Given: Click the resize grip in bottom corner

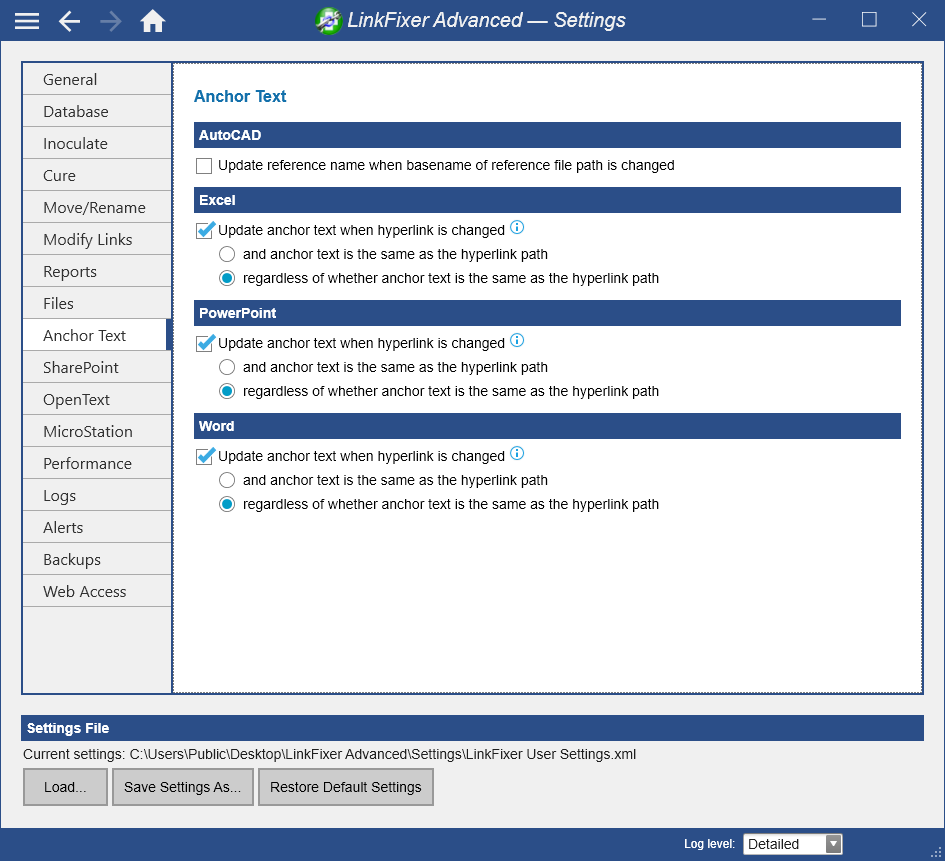Looking at the screenshot, I should click(x=937, y=853).
